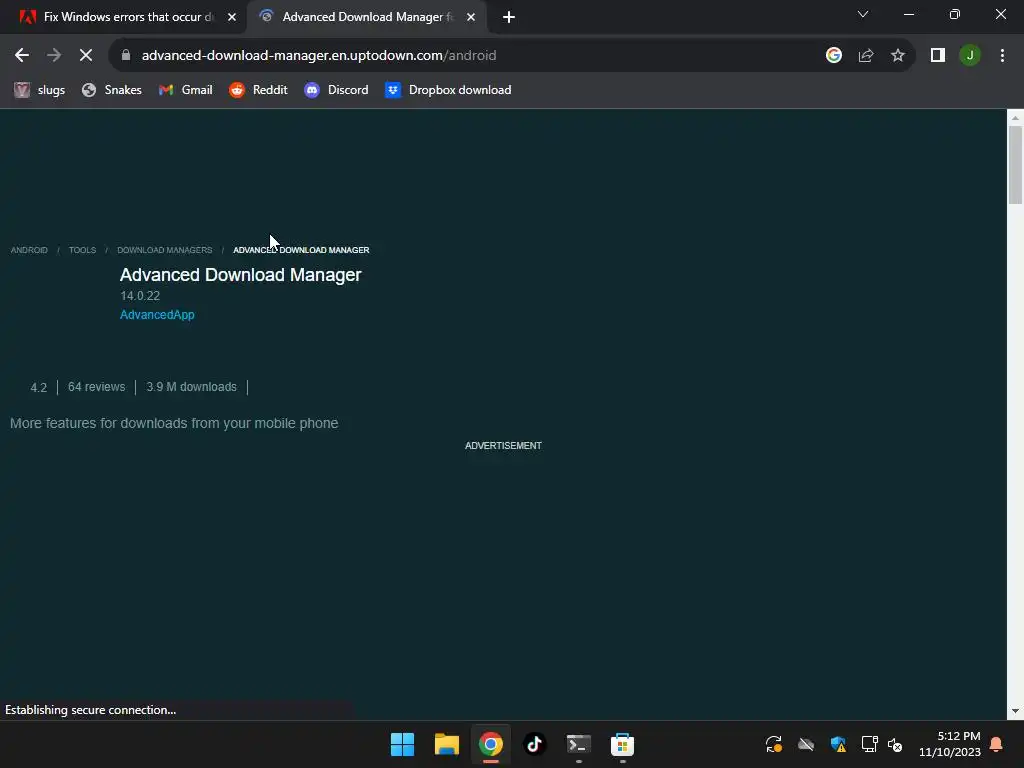Screen dimensions: 1024x768
Task: Click the 4.2 rating value
Action: coord(39,387)
